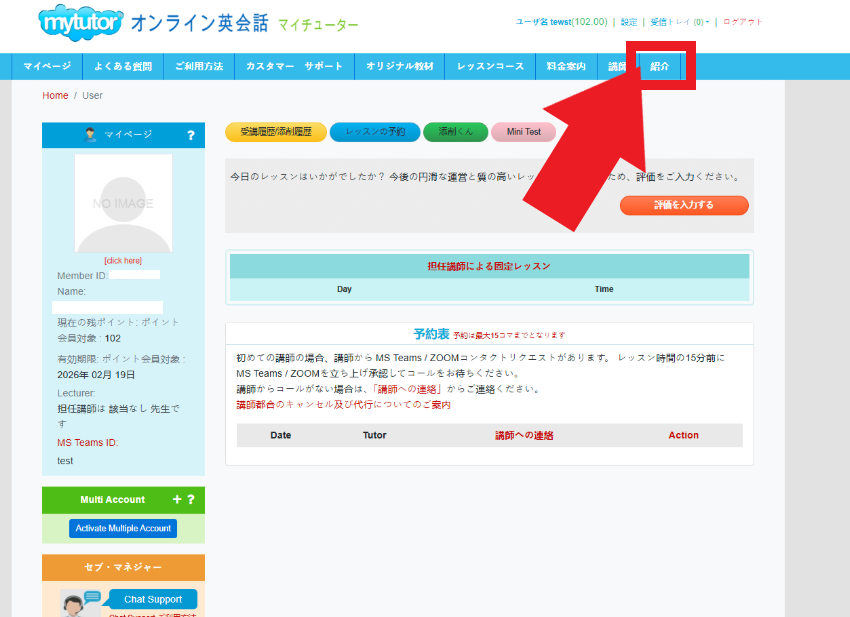This screenshot has width=850, height=617.
Task: Click the Action column header
Action: 684,435
